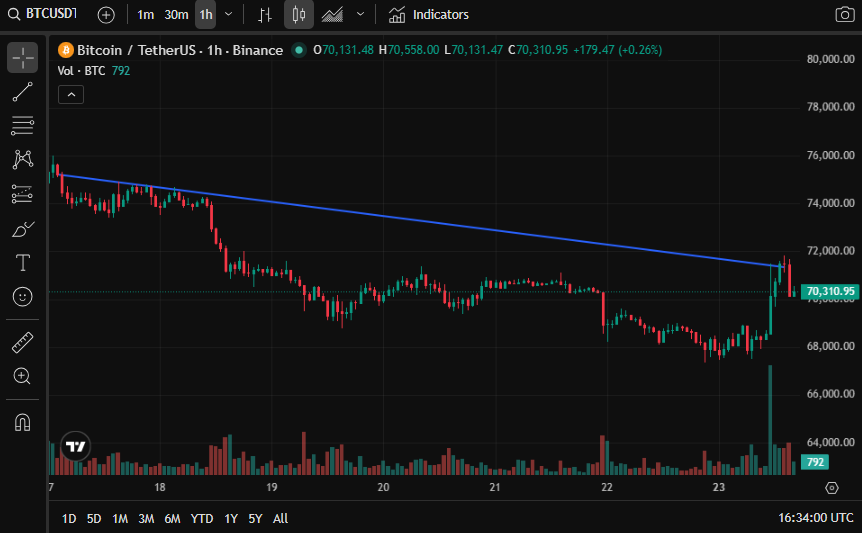Open timezone menu at 16:34:00 UTC
Viewport: 862px width, 533px height.
[x=815, y=518]
